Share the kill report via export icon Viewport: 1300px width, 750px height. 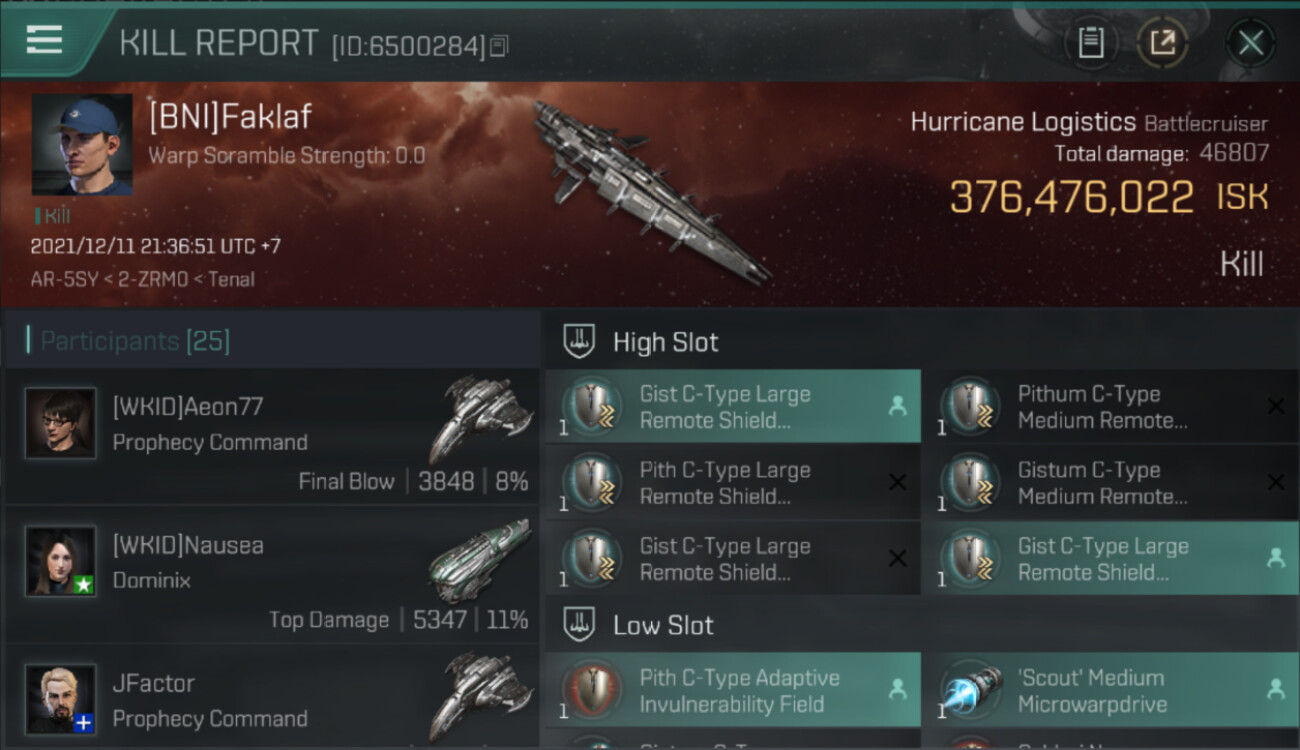1162,43
